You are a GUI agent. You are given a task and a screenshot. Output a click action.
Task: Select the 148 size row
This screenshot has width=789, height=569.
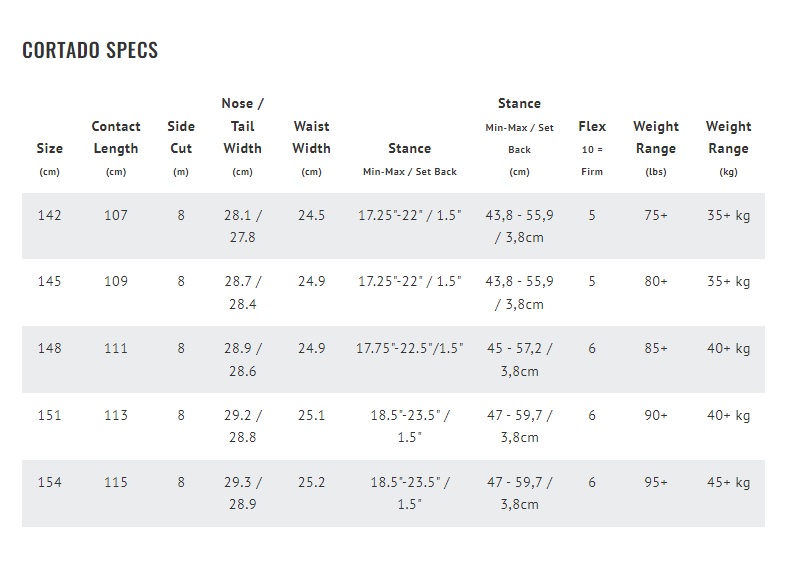coord(393,359)
